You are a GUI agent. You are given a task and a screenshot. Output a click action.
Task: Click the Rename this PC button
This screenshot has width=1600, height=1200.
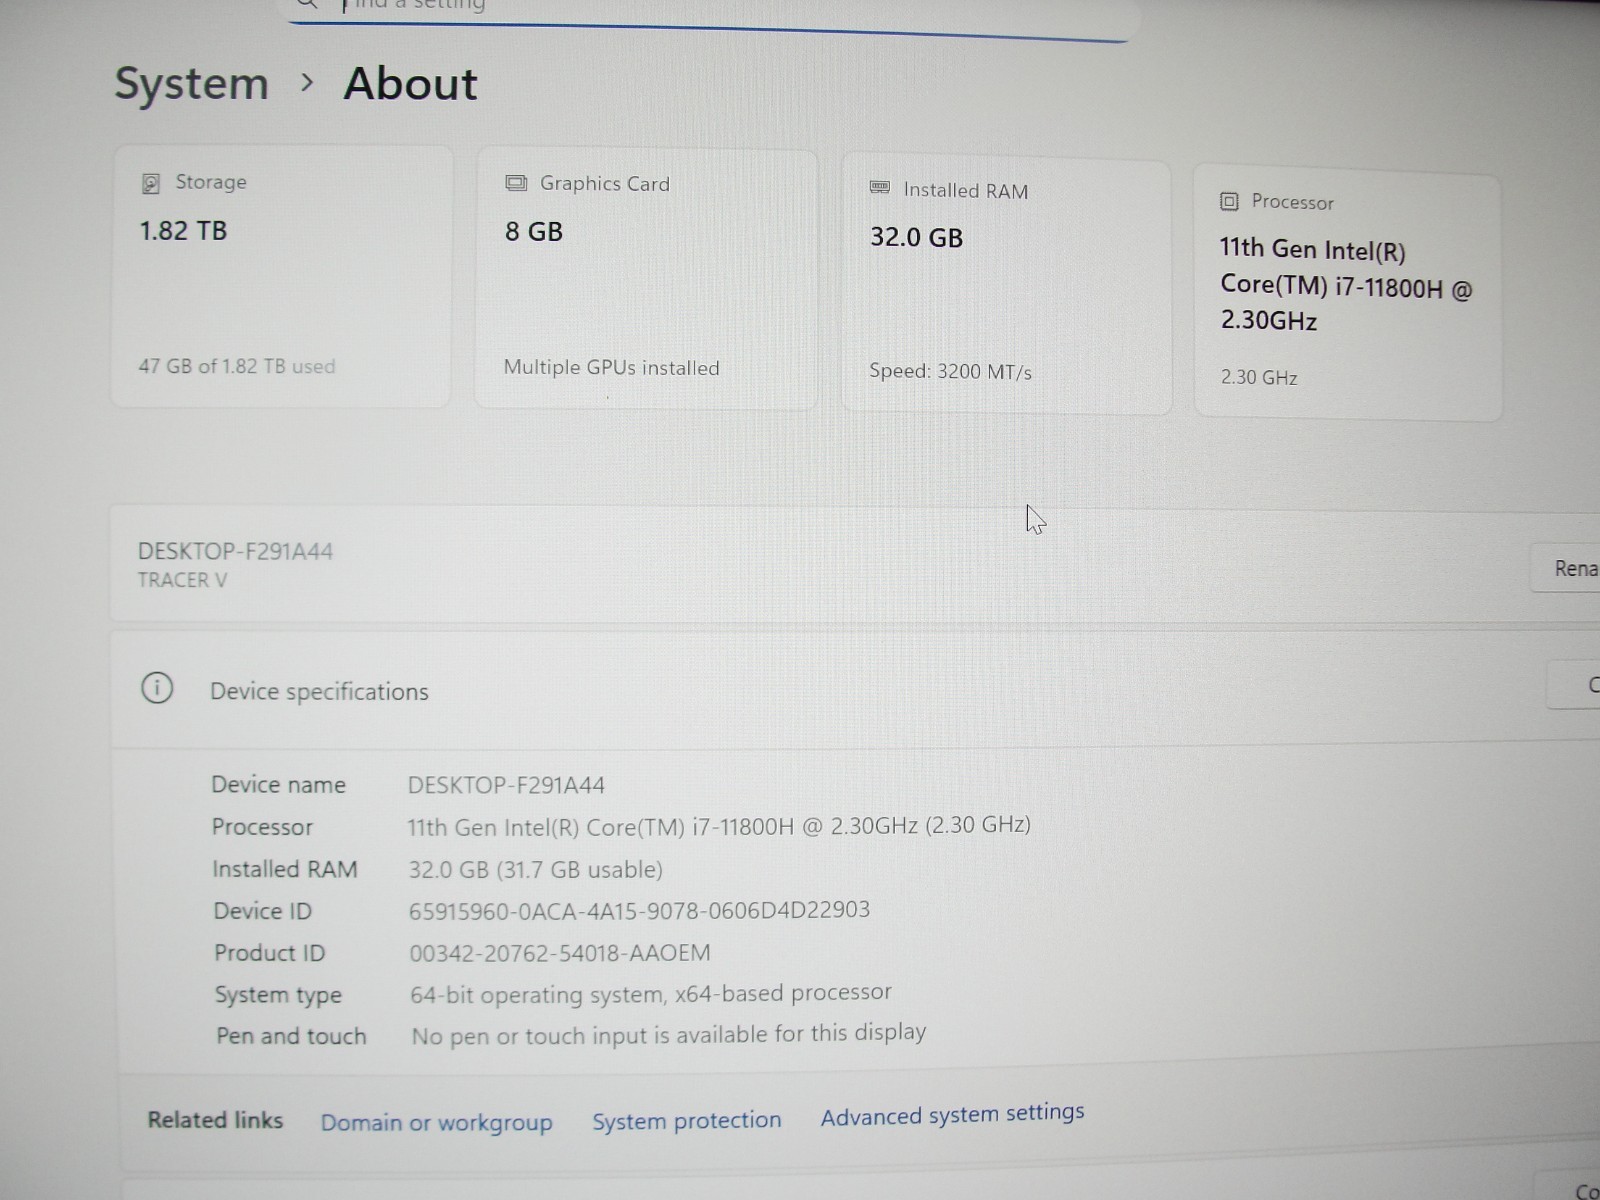pos(1568,569)
